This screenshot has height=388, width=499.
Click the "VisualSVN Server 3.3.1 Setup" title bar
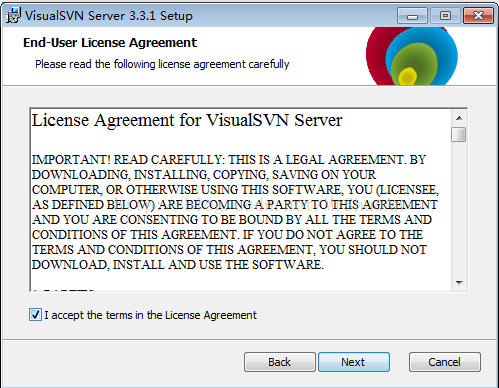click(109, 16)
